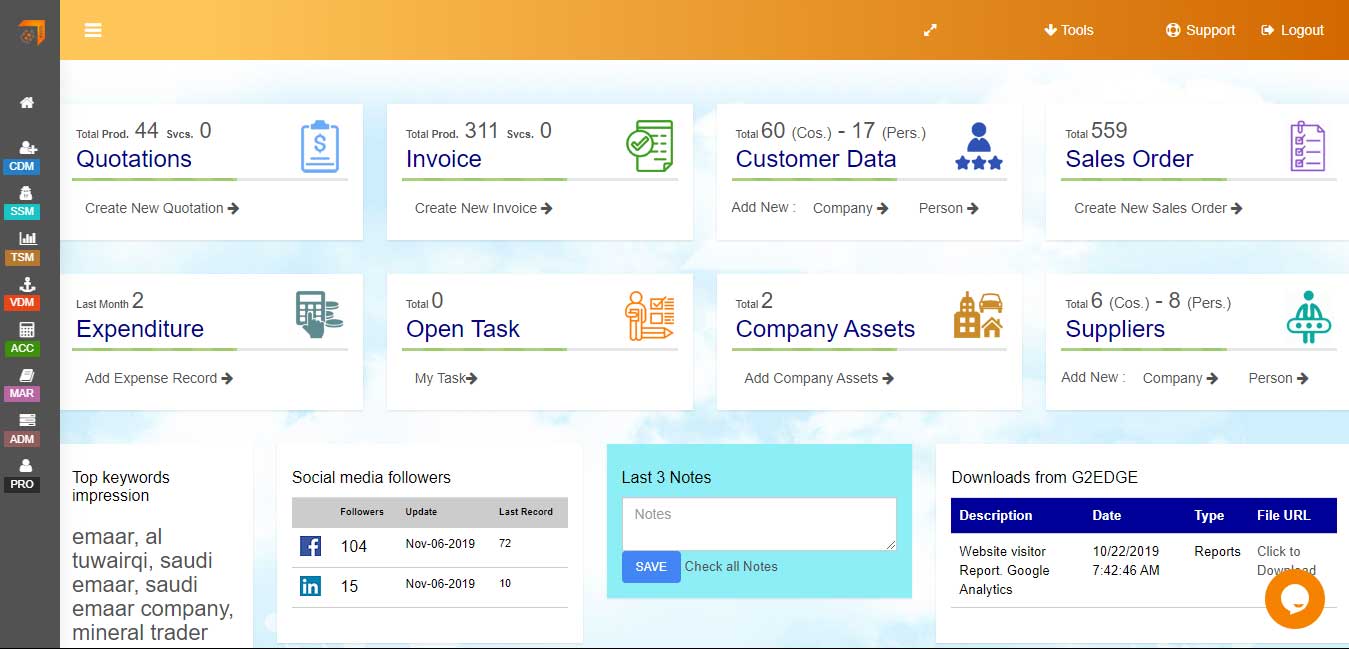Click the Customer Data person stars icon
The image size is (1349, 649).
979,146
